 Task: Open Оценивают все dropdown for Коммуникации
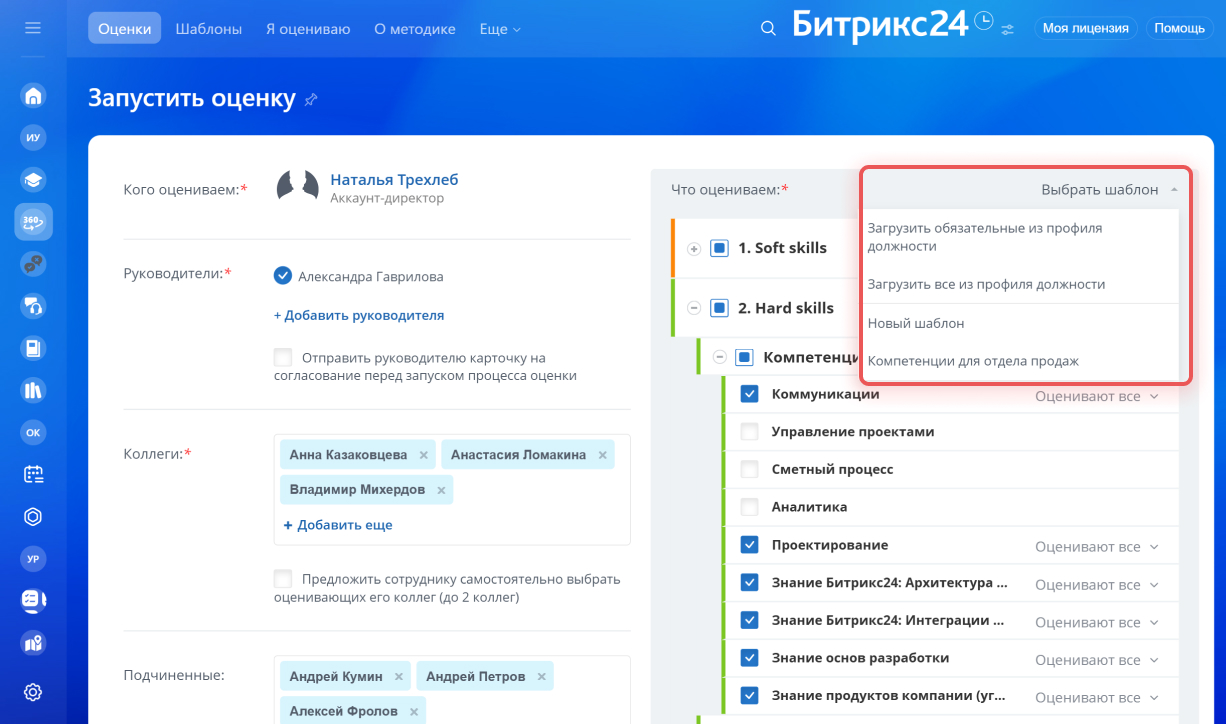1096,397
